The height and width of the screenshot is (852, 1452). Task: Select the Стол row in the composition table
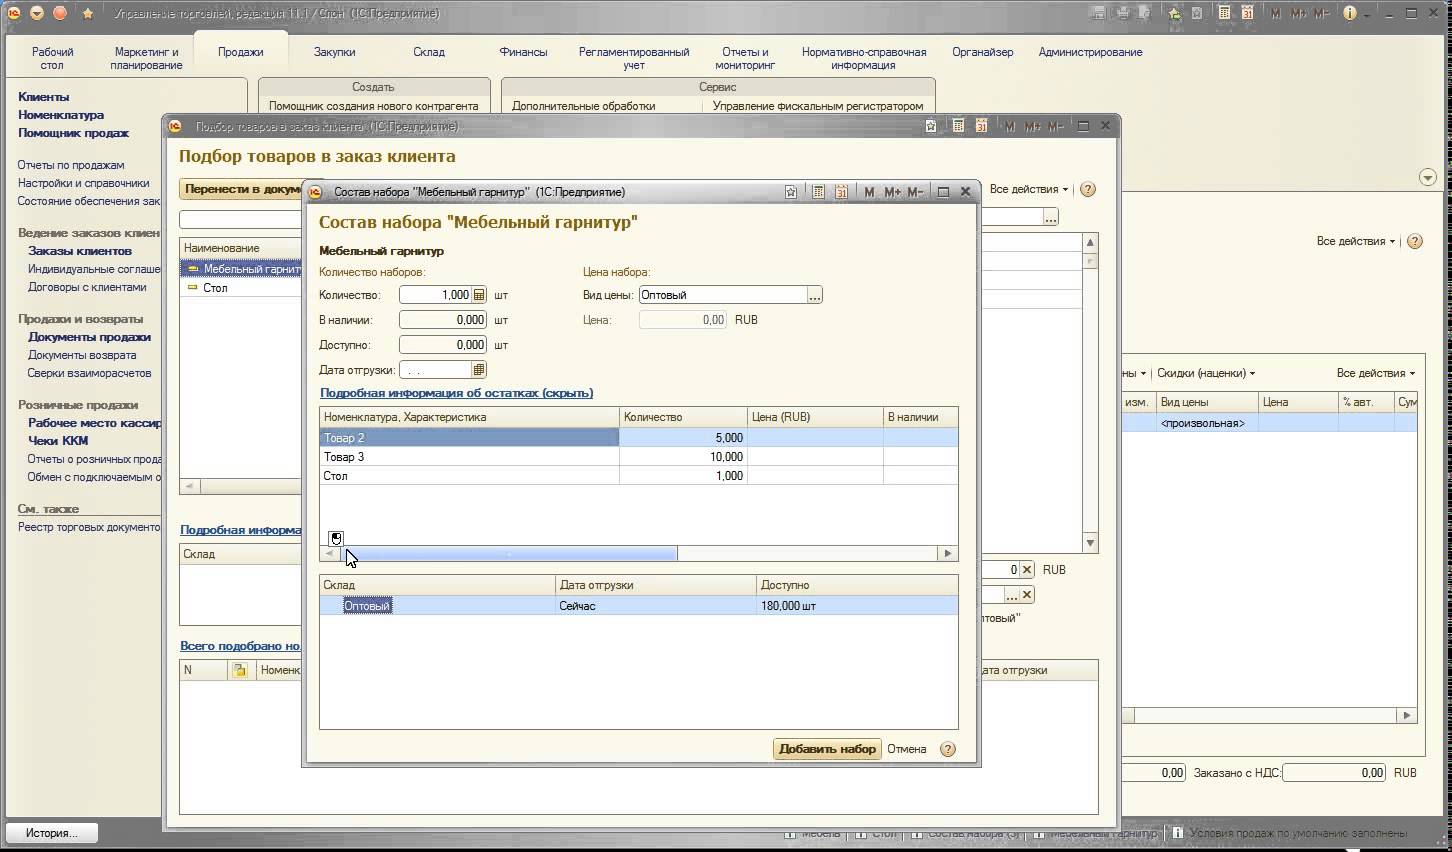tap(638, 476)
